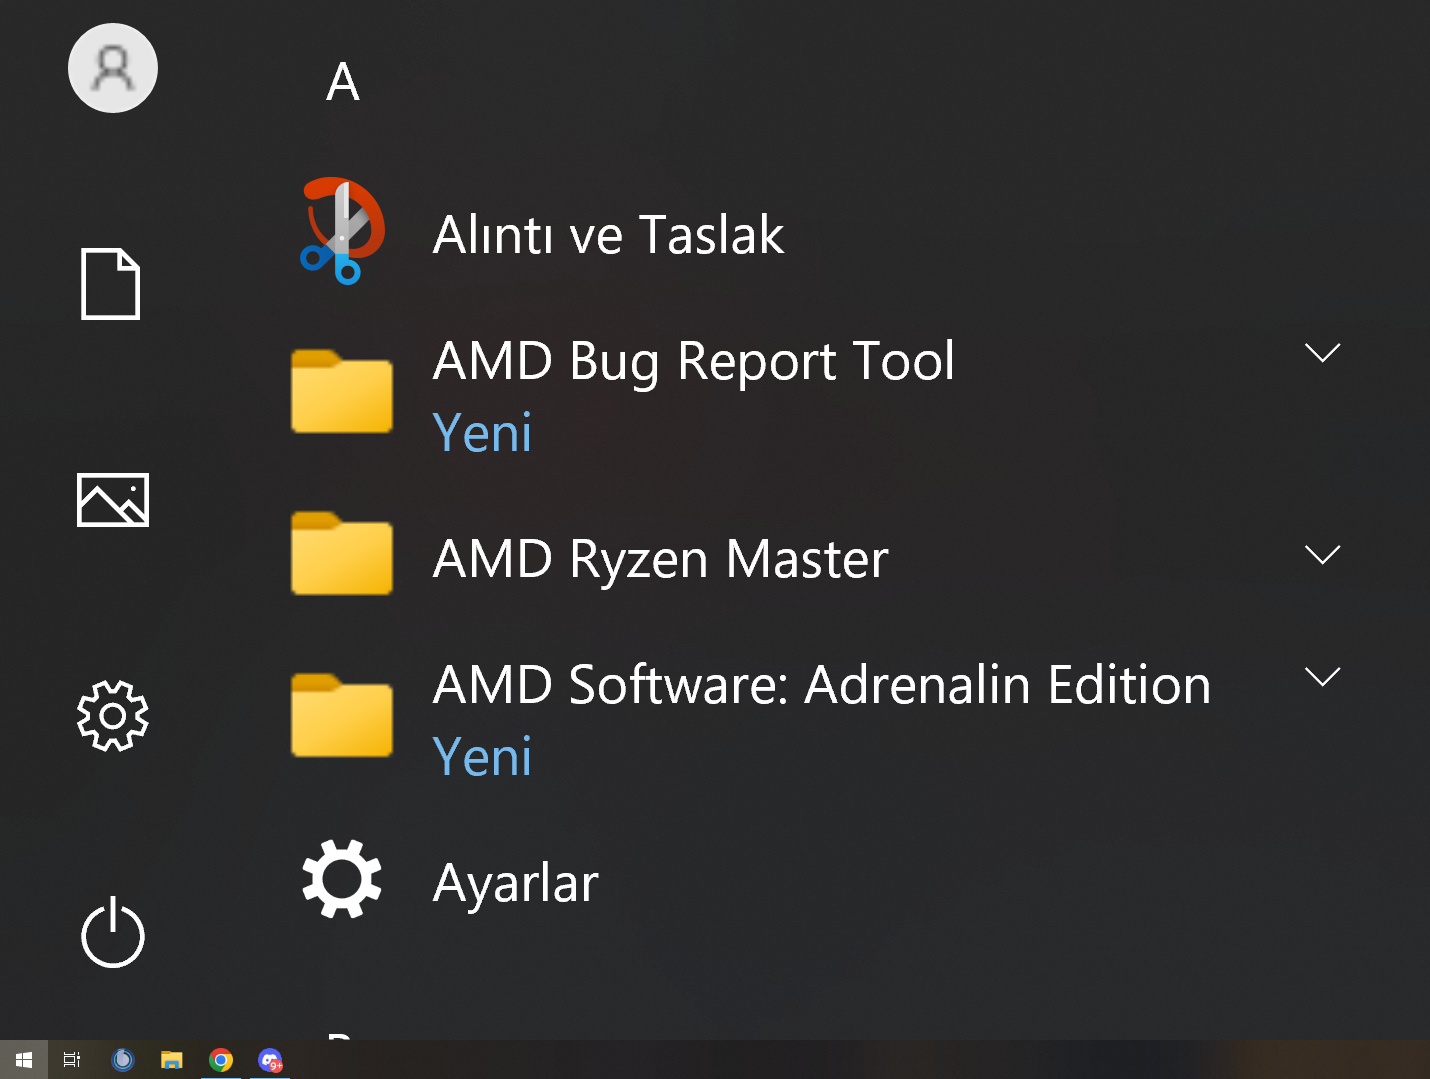Expand the AMD Bug Report Tool chevron
1430x1079 pixels.
pyautogui.click(x=1322, y=353)
